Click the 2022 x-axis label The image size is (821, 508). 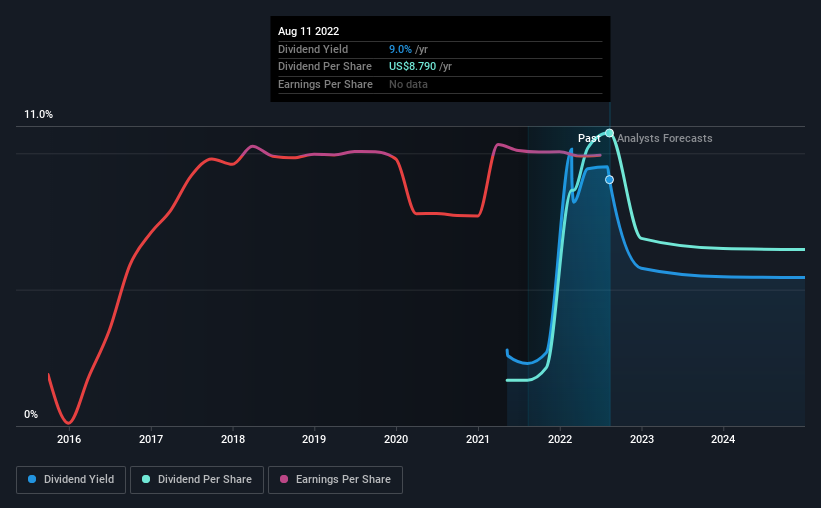coord(560,439)
